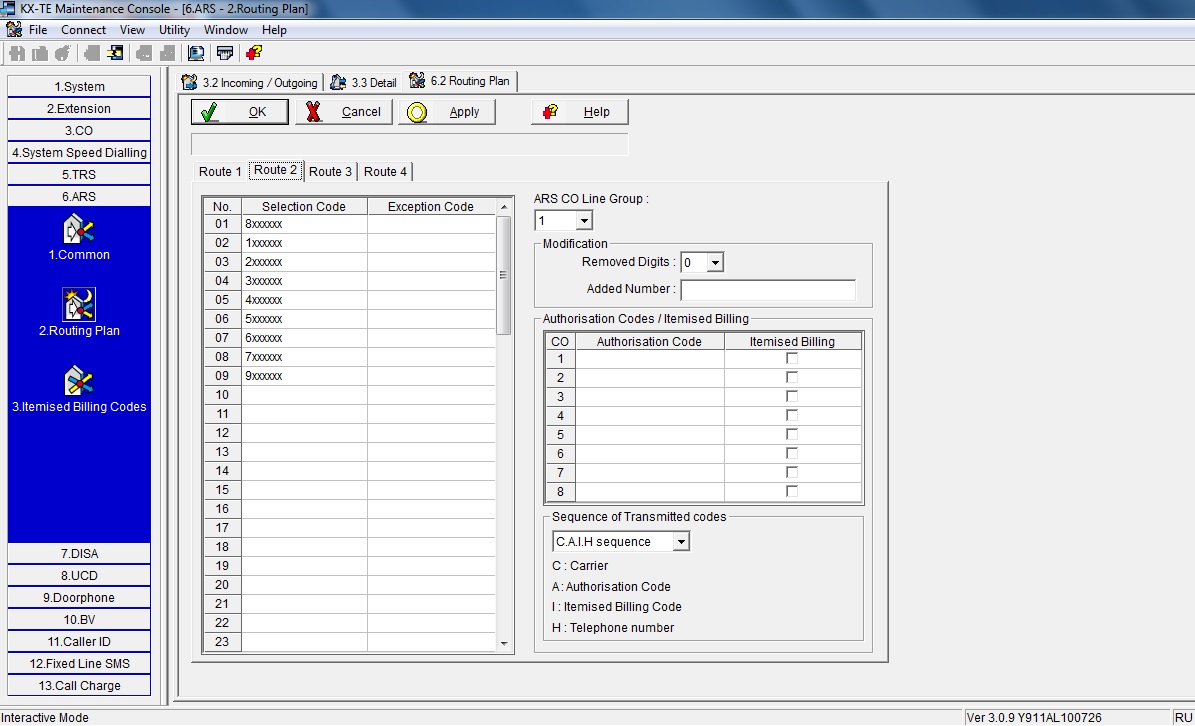Open the 5.TRS section
The height and width of the screenshot is (726, 1195).
point(79,174)
